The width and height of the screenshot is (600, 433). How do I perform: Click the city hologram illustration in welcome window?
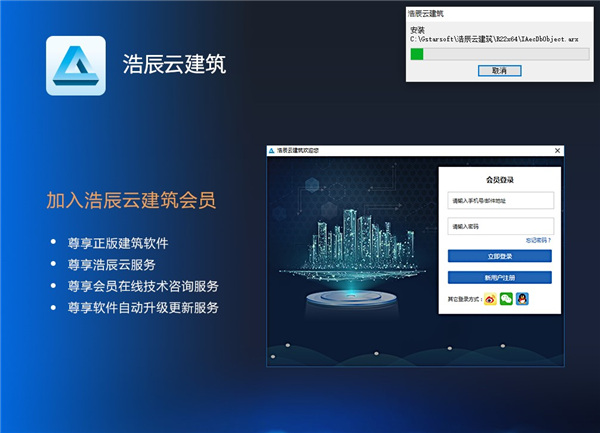tap(352, 260)
